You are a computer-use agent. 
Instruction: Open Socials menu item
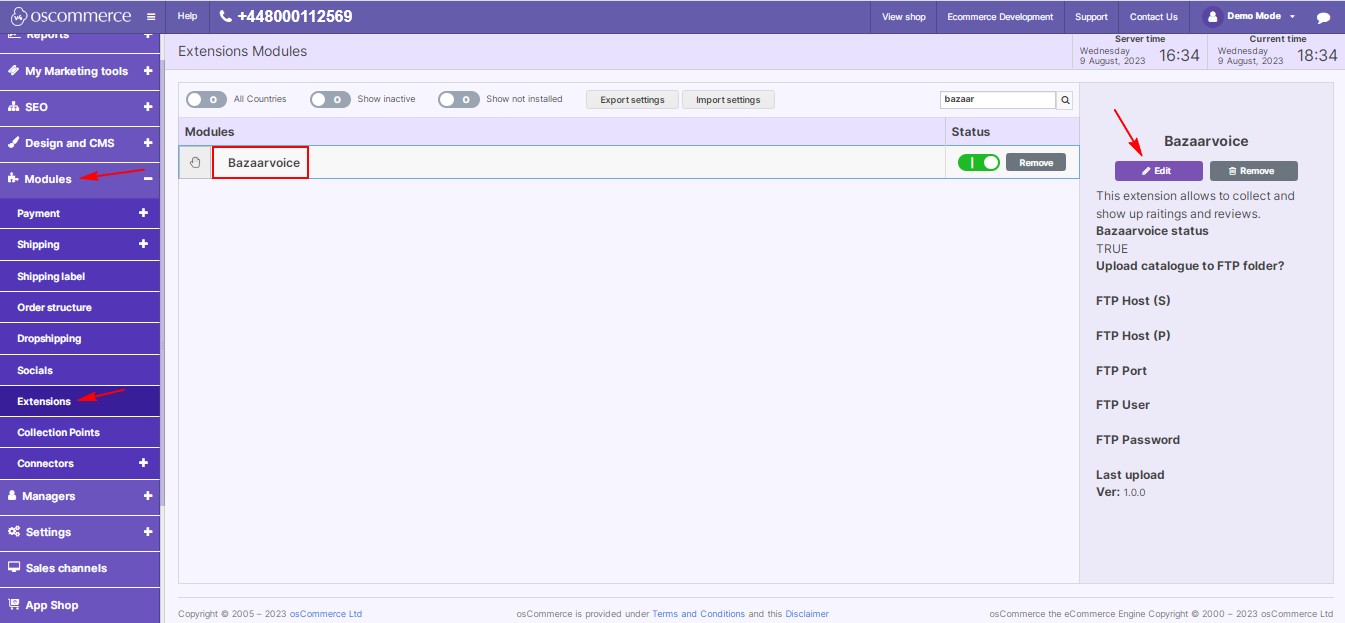80,370
